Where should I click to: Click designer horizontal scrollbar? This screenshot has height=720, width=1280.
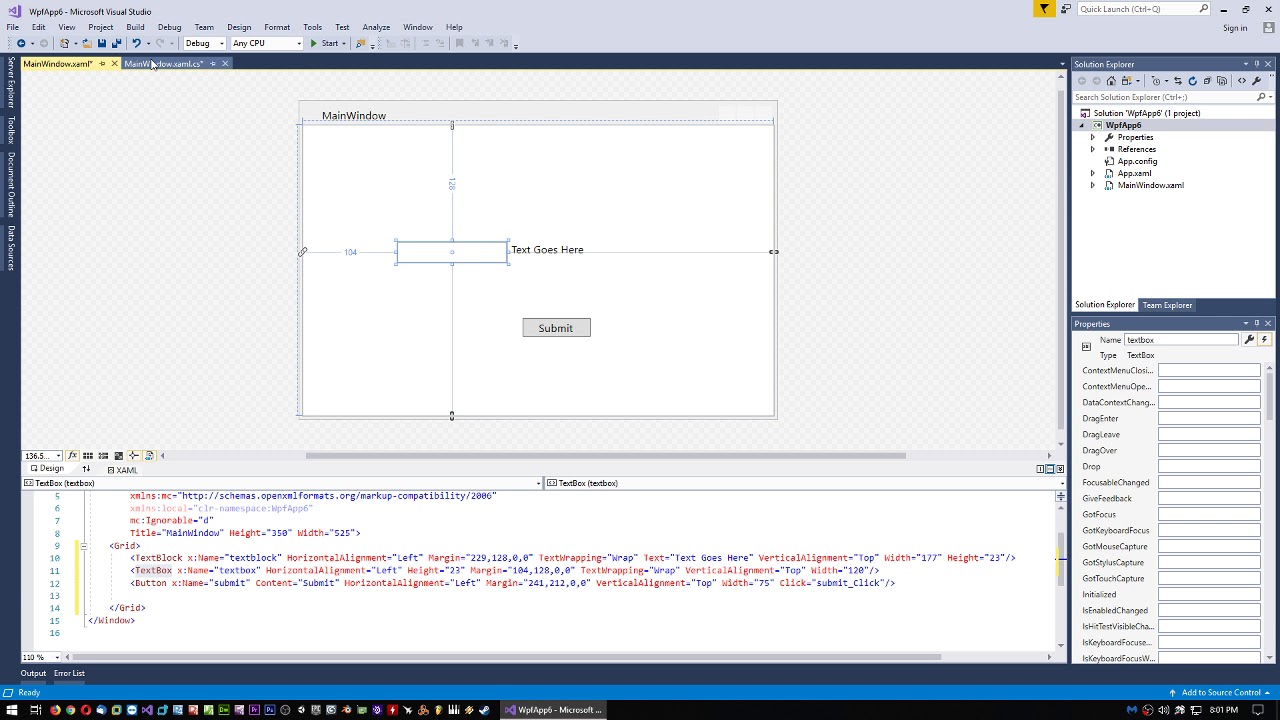605,456
